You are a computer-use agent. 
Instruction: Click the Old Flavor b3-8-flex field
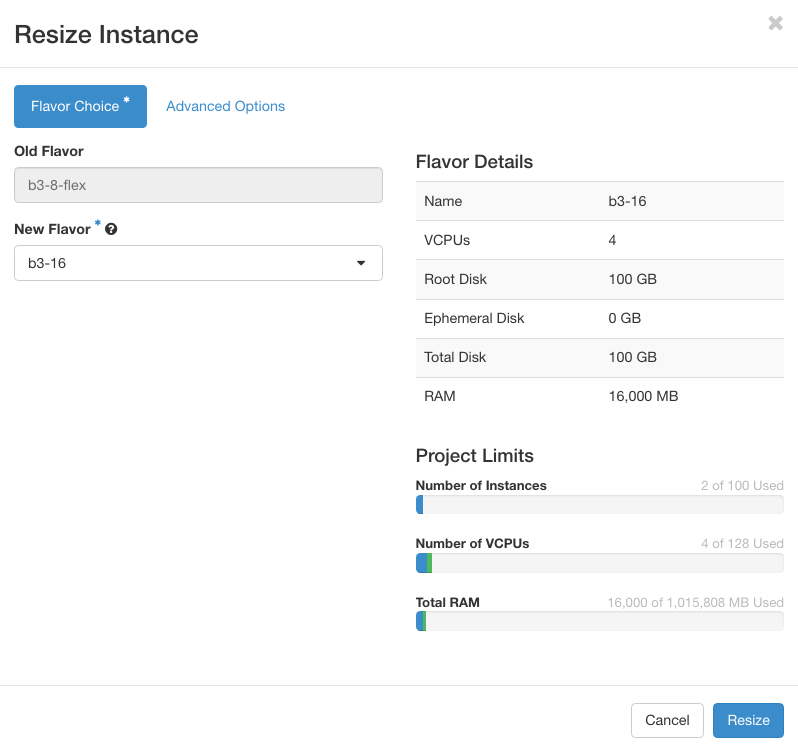click(x=198, y=185)
